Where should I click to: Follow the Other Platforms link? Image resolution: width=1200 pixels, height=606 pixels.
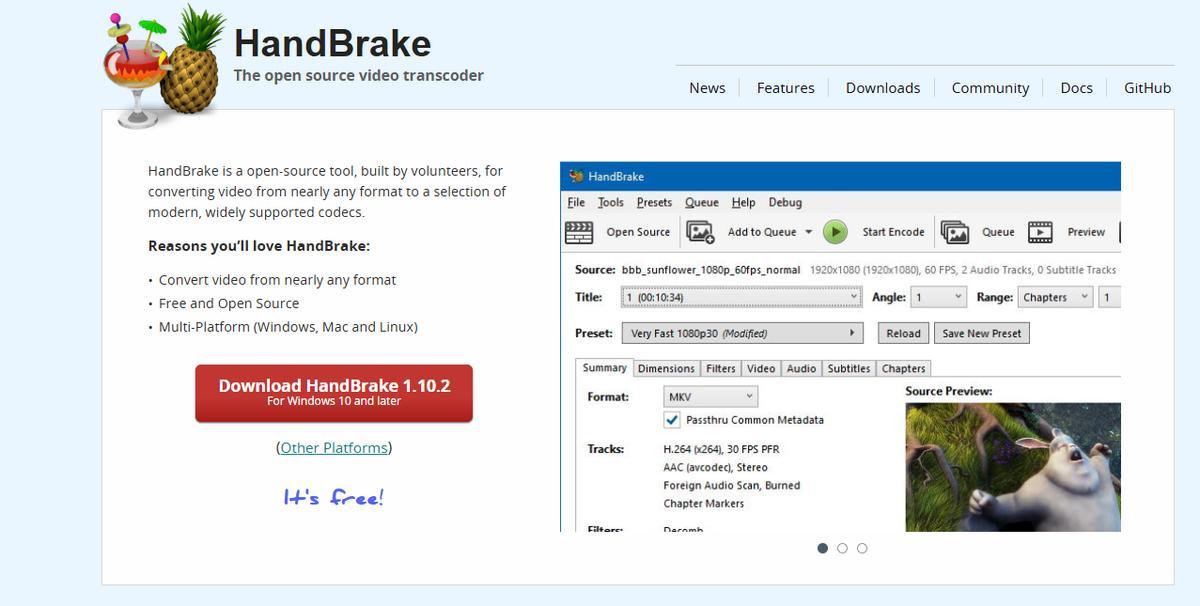[x=333, y=448]
